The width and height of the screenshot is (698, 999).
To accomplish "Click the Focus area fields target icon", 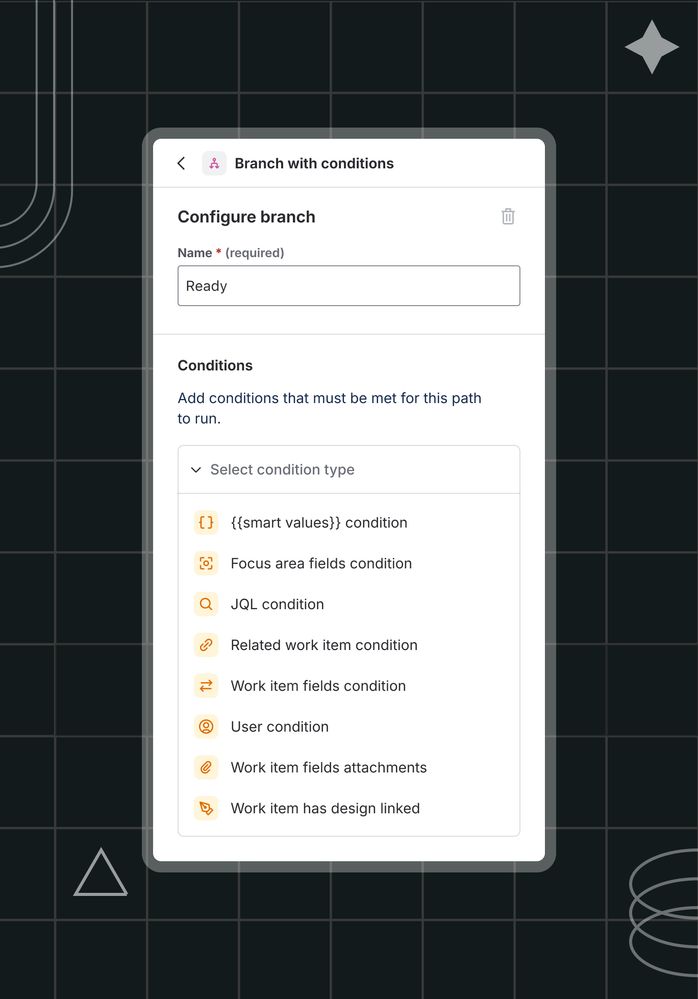I will click(206, 563).
